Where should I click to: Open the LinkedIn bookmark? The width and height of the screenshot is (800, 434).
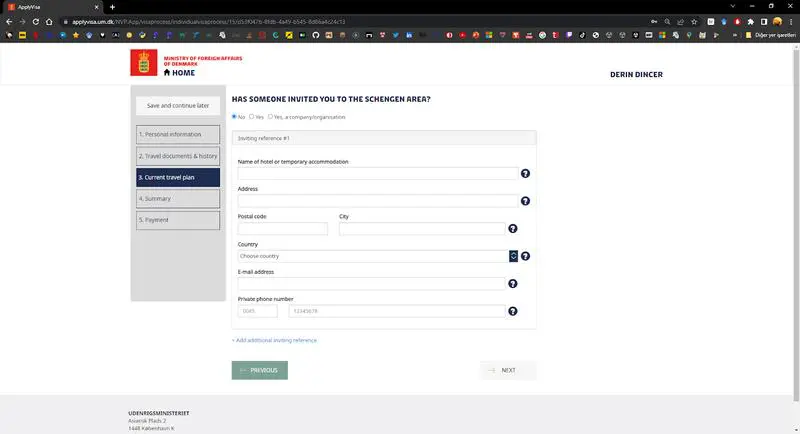(409, 35)
